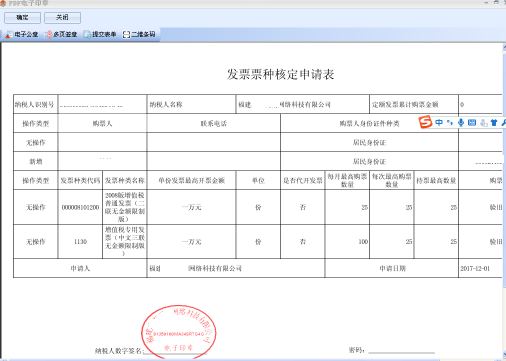This screenshot has height=361, width=506.
Task: Click the 纳税人数字签名 label
Action: coord(119,351)
